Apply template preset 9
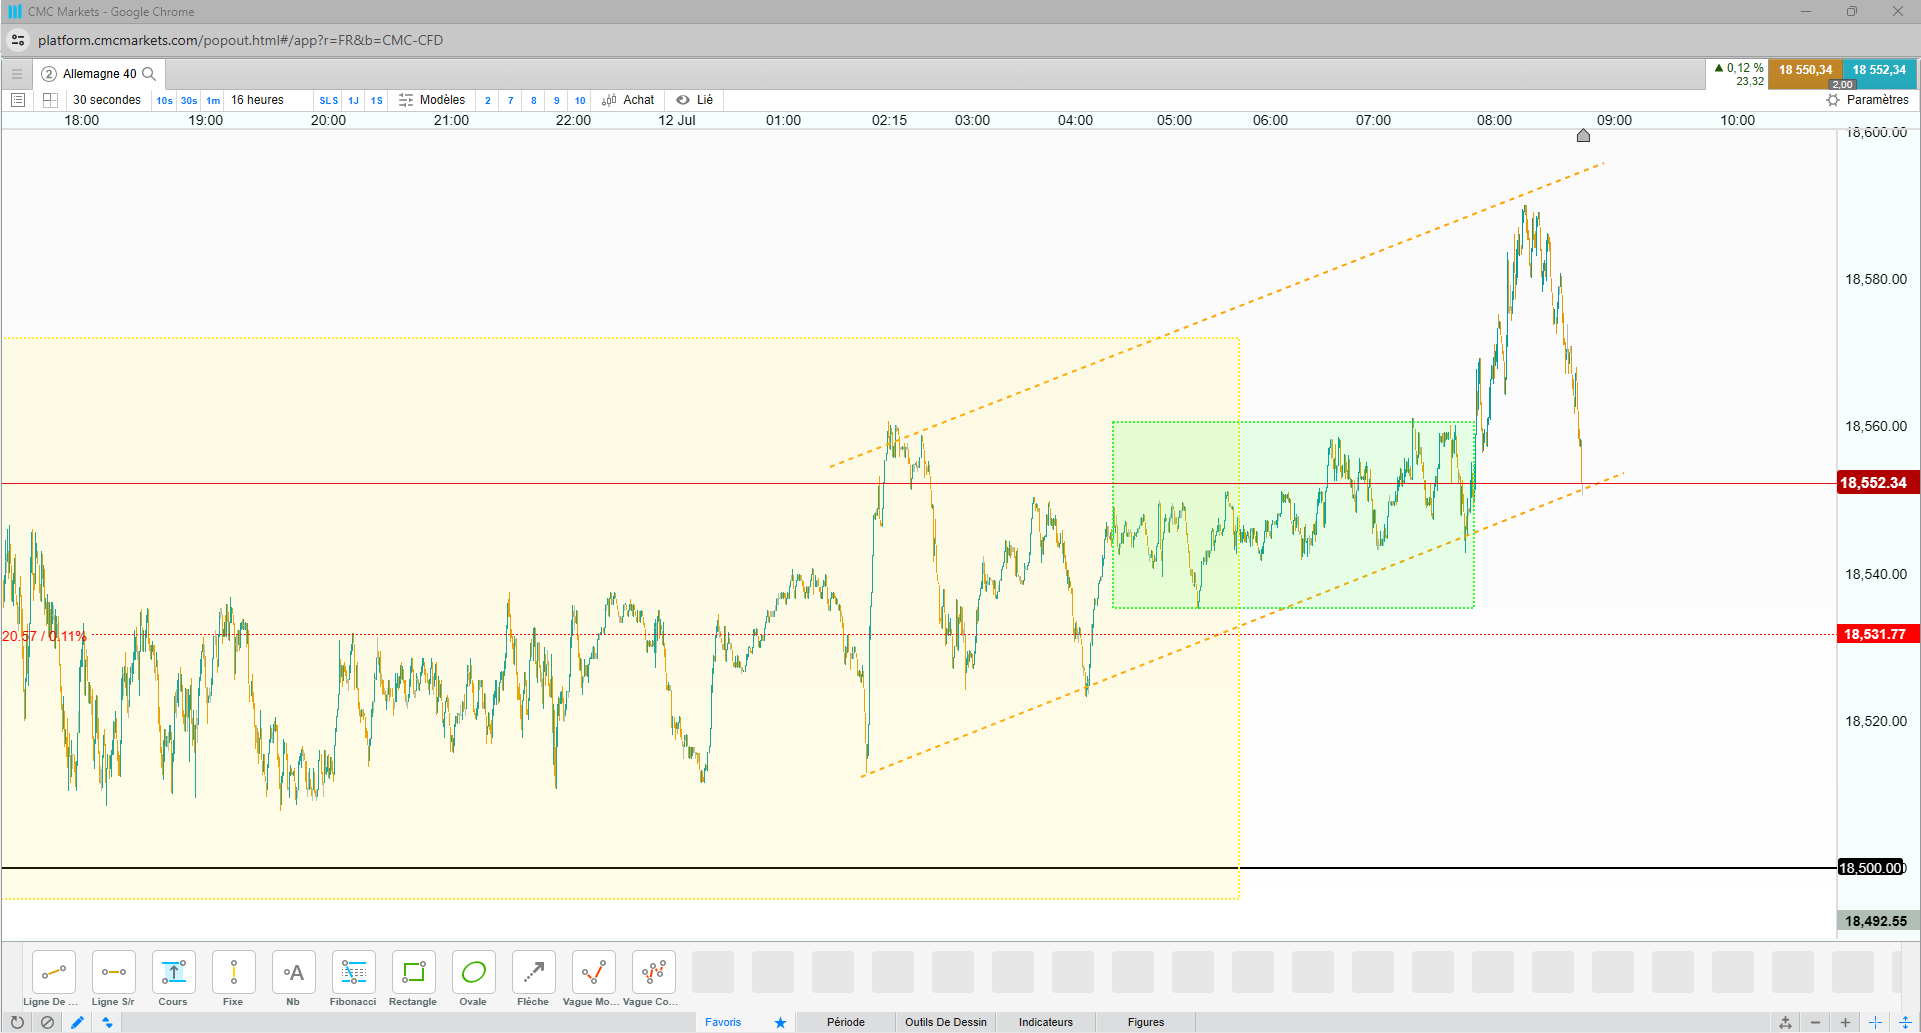The image size is (1921, 1033). (557, 101)
